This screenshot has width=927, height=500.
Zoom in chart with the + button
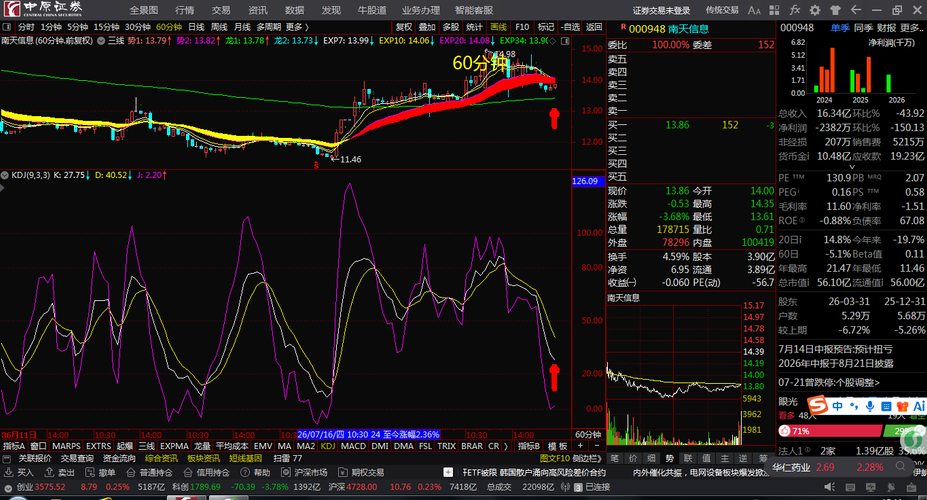[581, 446]
